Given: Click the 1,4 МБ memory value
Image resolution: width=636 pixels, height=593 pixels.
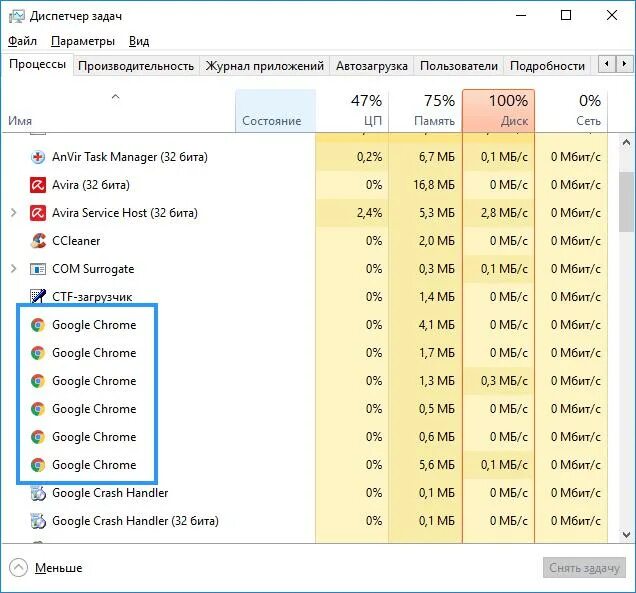Looking at the screenshot, I should [x=436, y=297].
